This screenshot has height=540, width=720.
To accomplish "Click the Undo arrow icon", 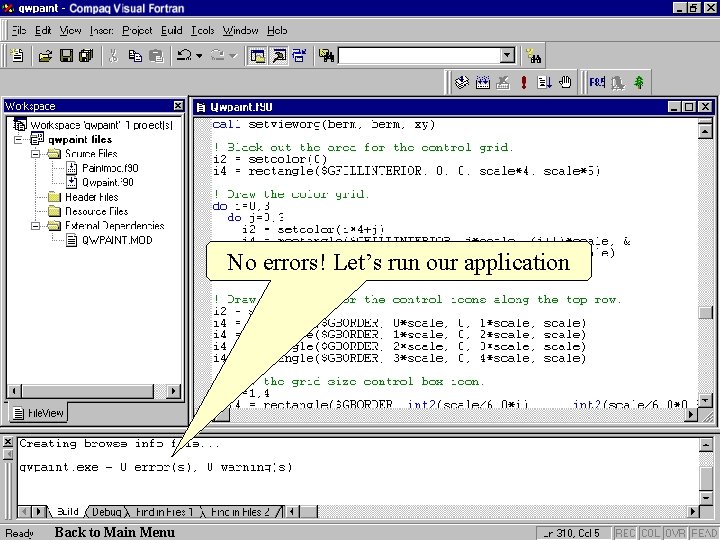I will [185, 56].
